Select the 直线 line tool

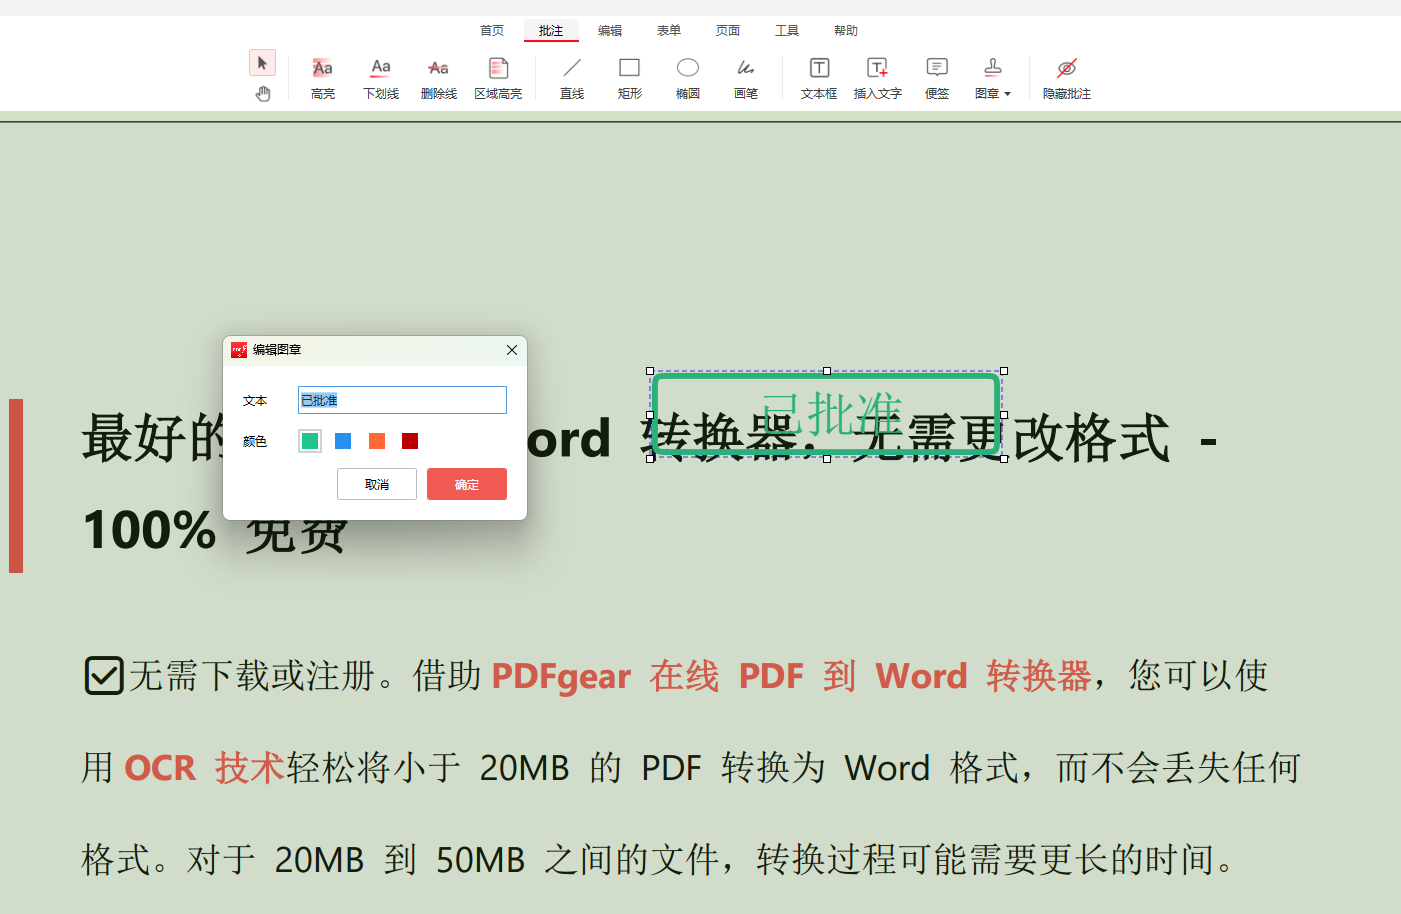(572, 79)
